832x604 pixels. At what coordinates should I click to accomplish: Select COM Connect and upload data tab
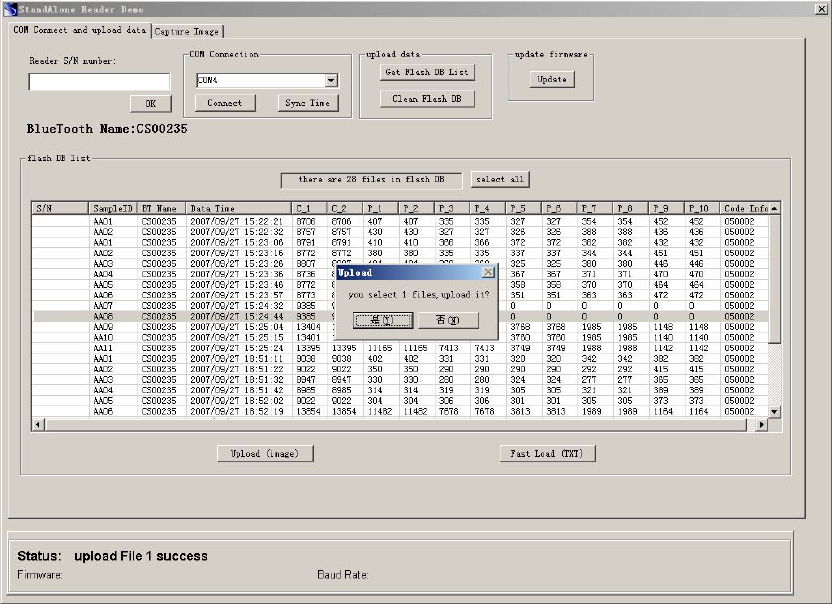[80, 30]
